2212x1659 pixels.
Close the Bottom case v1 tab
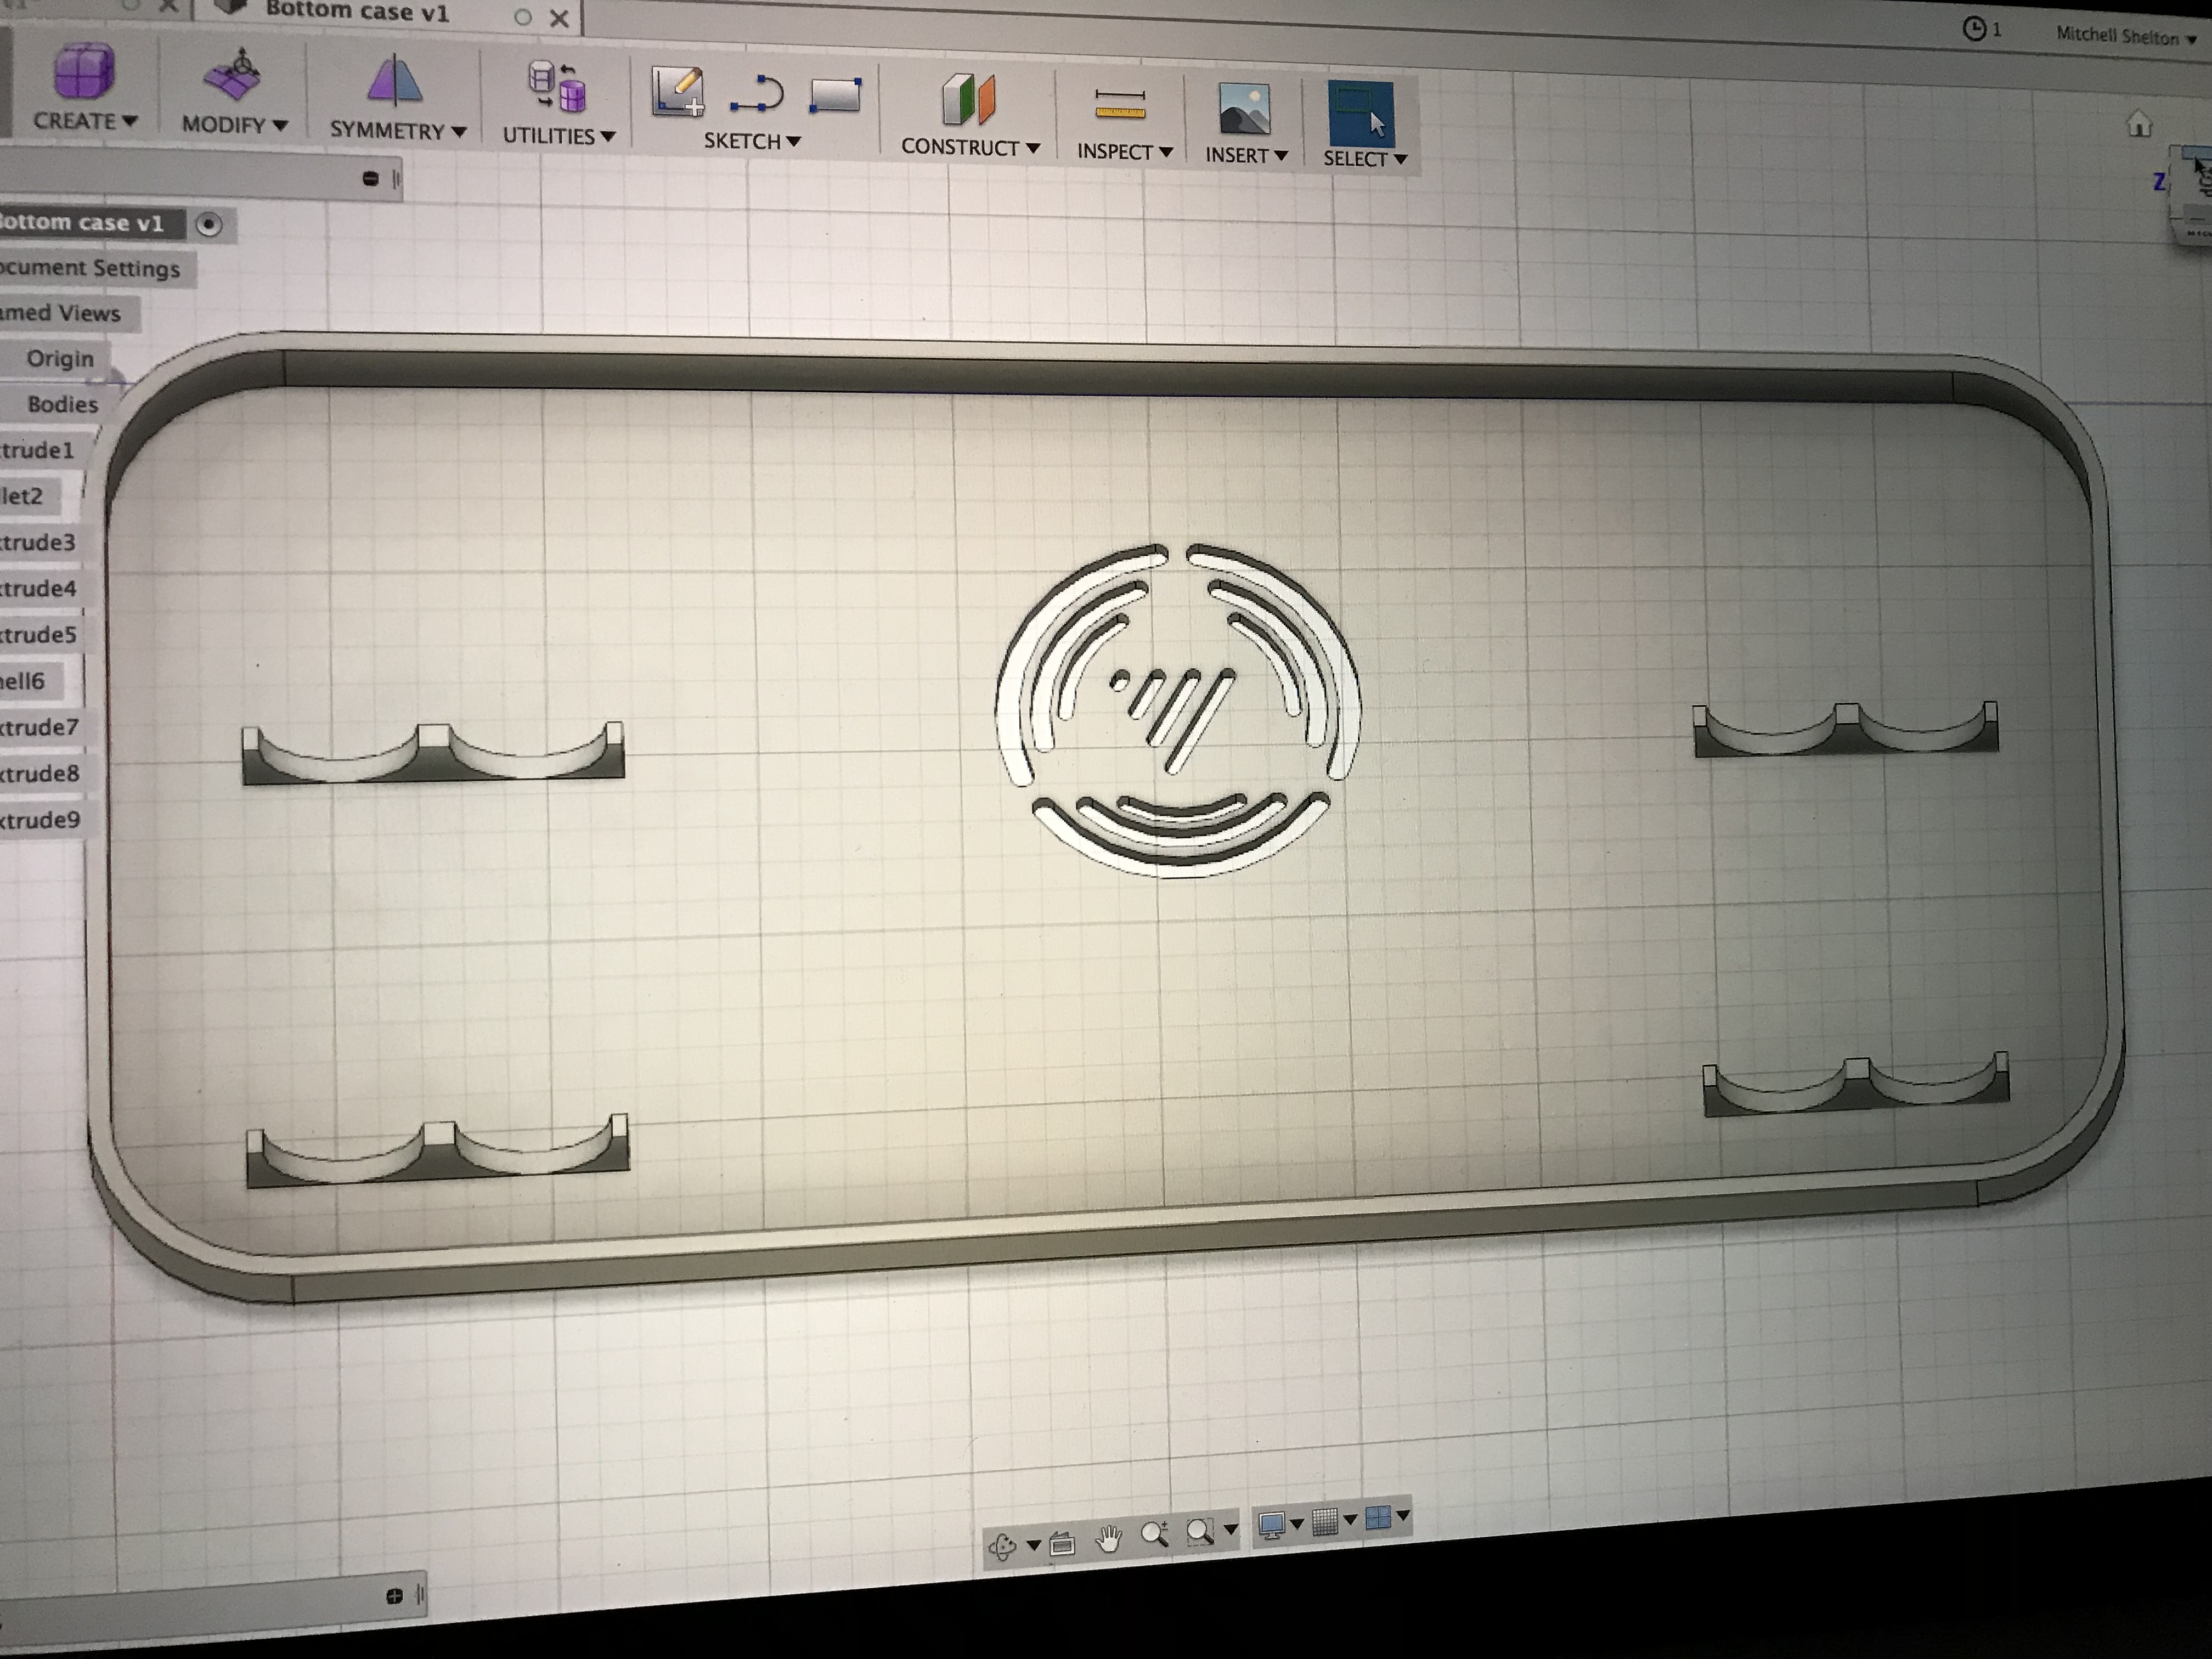(560, 18)
